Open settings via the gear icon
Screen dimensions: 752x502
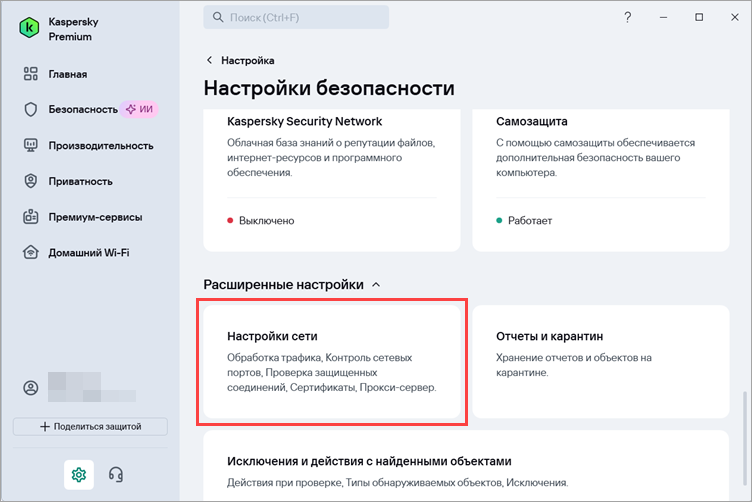click(79, 475)
